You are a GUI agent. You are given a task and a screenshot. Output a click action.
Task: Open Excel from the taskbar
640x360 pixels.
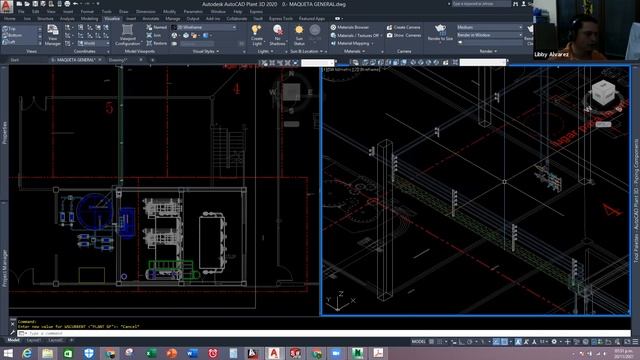(151, 353)
